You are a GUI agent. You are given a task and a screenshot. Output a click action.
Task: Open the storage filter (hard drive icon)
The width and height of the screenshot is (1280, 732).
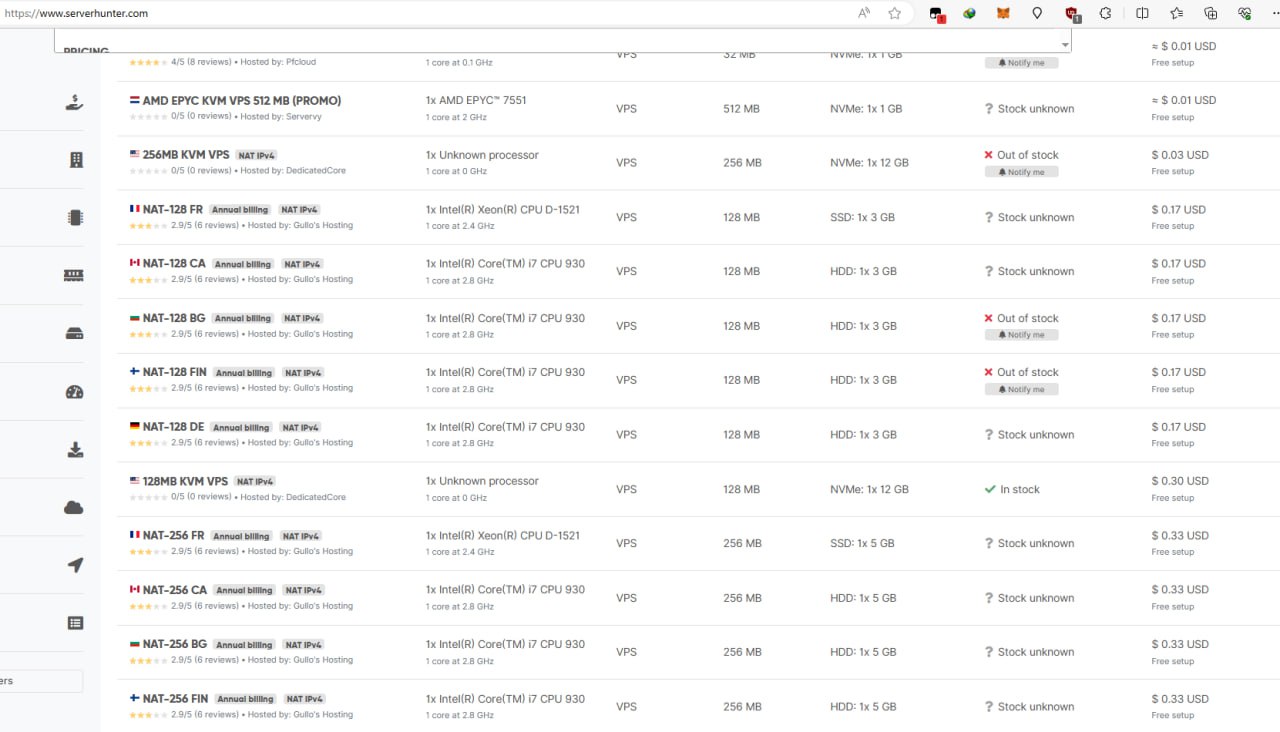click(x=75, y=334)
